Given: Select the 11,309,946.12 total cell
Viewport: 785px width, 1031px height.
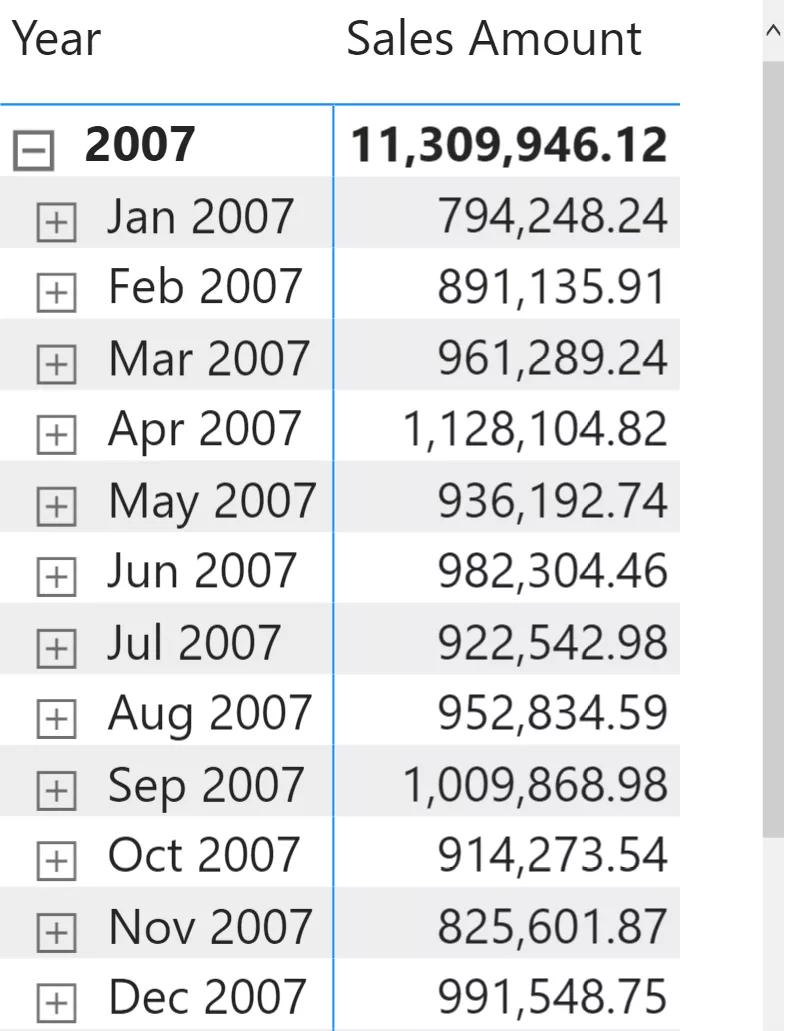Looking at the screenshot, I should pyautogui.click(x=508, y=145).
